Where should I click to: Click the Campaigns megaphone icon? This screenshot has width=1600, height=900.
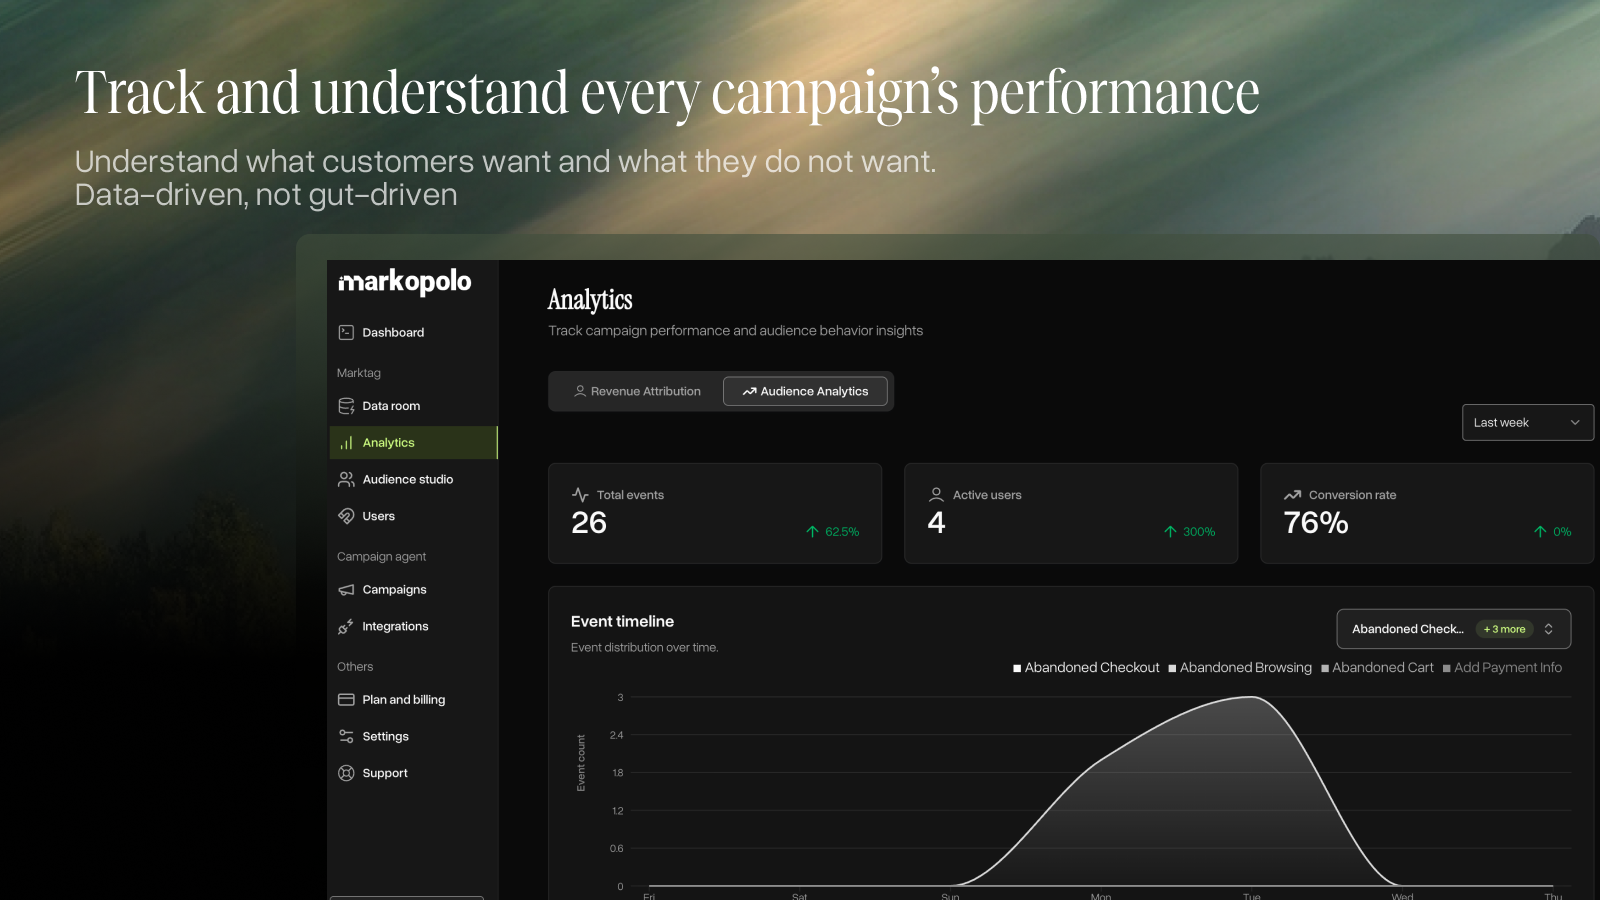(x=346, y=590)
